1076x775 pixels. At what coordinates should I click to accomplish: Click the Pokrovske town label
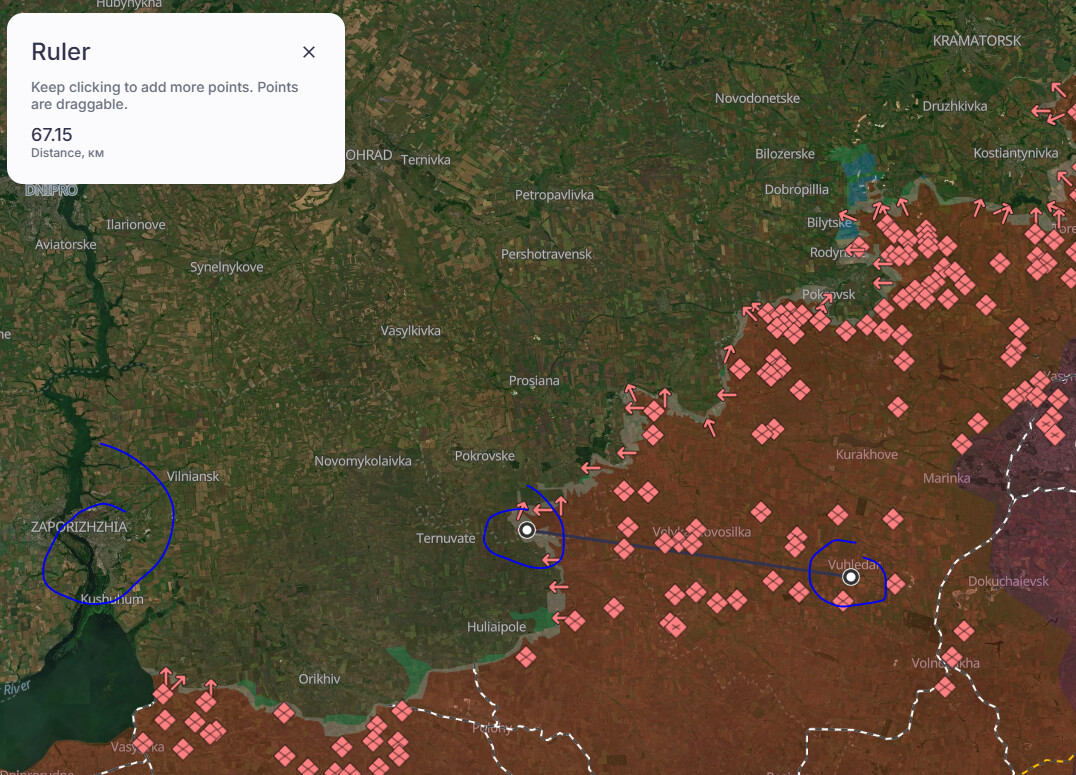(x=485, y=456)
